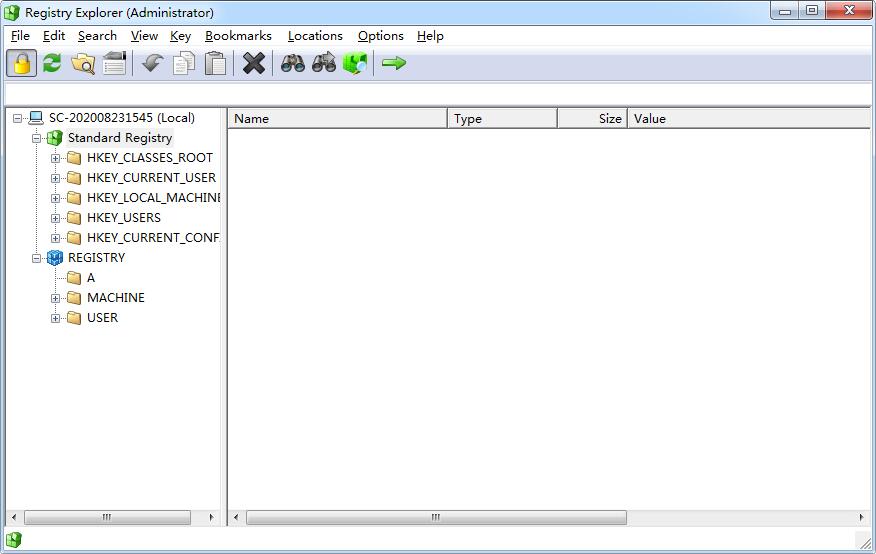Click the folder with magnifier toolbar icon
The width and height of the screenshot is (876, 554).
tap(83, 63)
